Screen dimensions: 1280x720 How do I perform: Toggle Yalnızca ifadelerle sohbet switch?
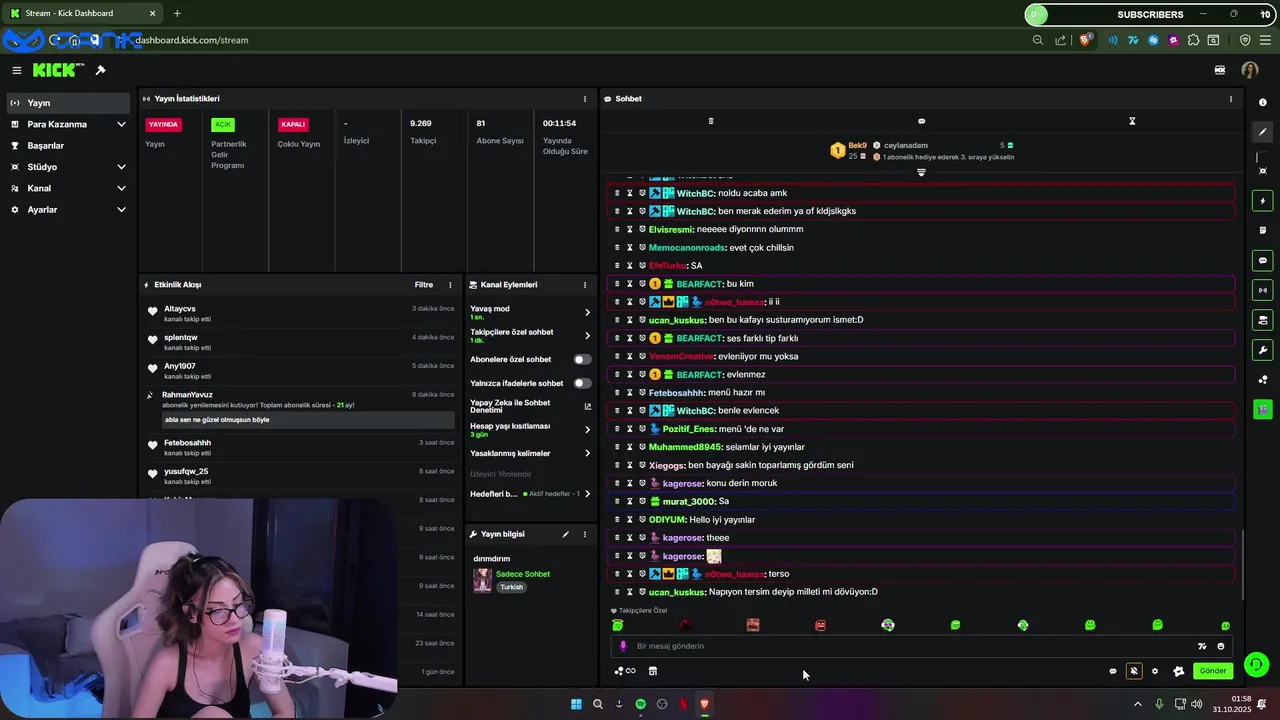pos(582,383)
